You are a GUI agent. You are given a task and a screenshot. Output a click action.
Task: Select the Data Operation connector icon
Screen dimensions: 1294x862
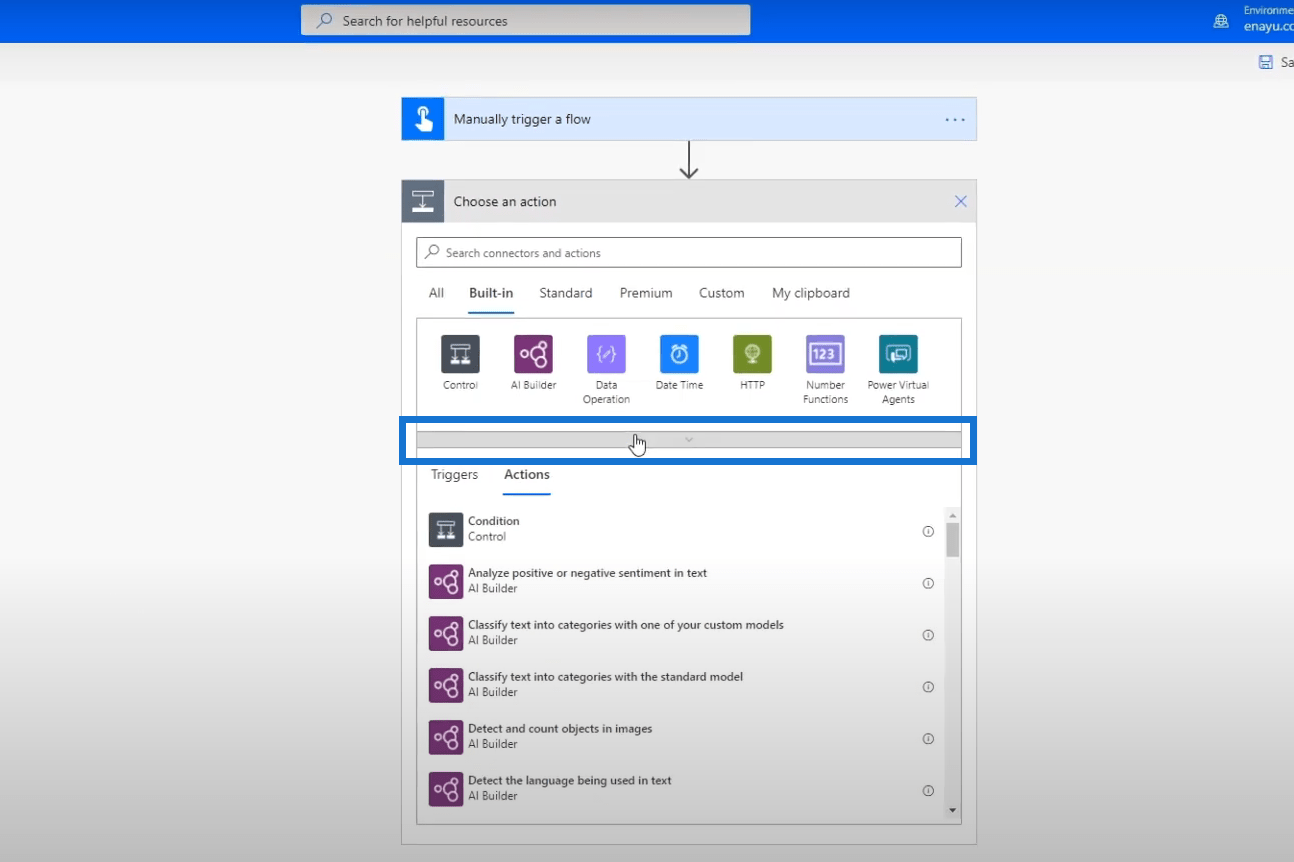click(606, 354)
